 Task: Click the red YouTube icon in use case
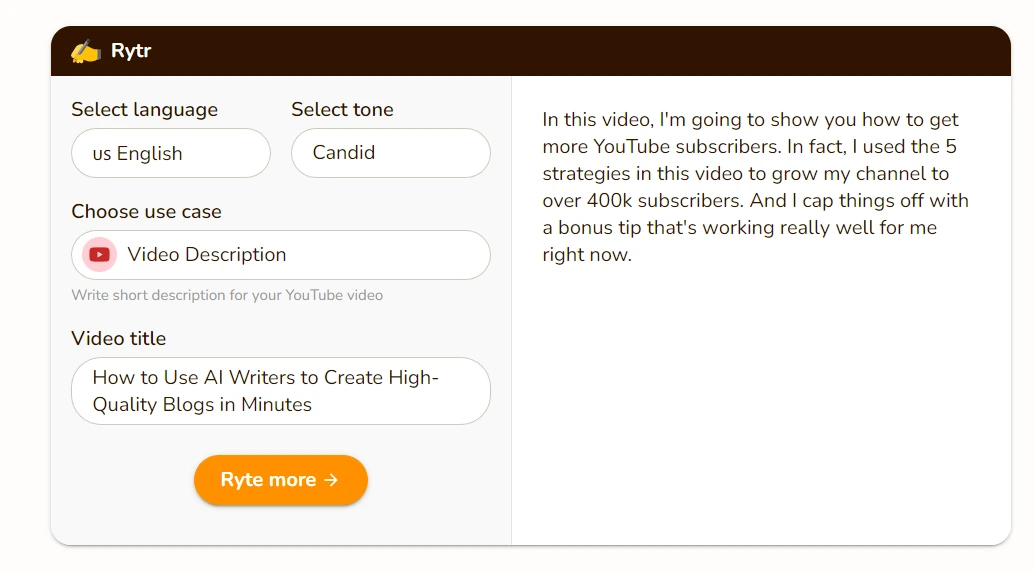(99, 255)
